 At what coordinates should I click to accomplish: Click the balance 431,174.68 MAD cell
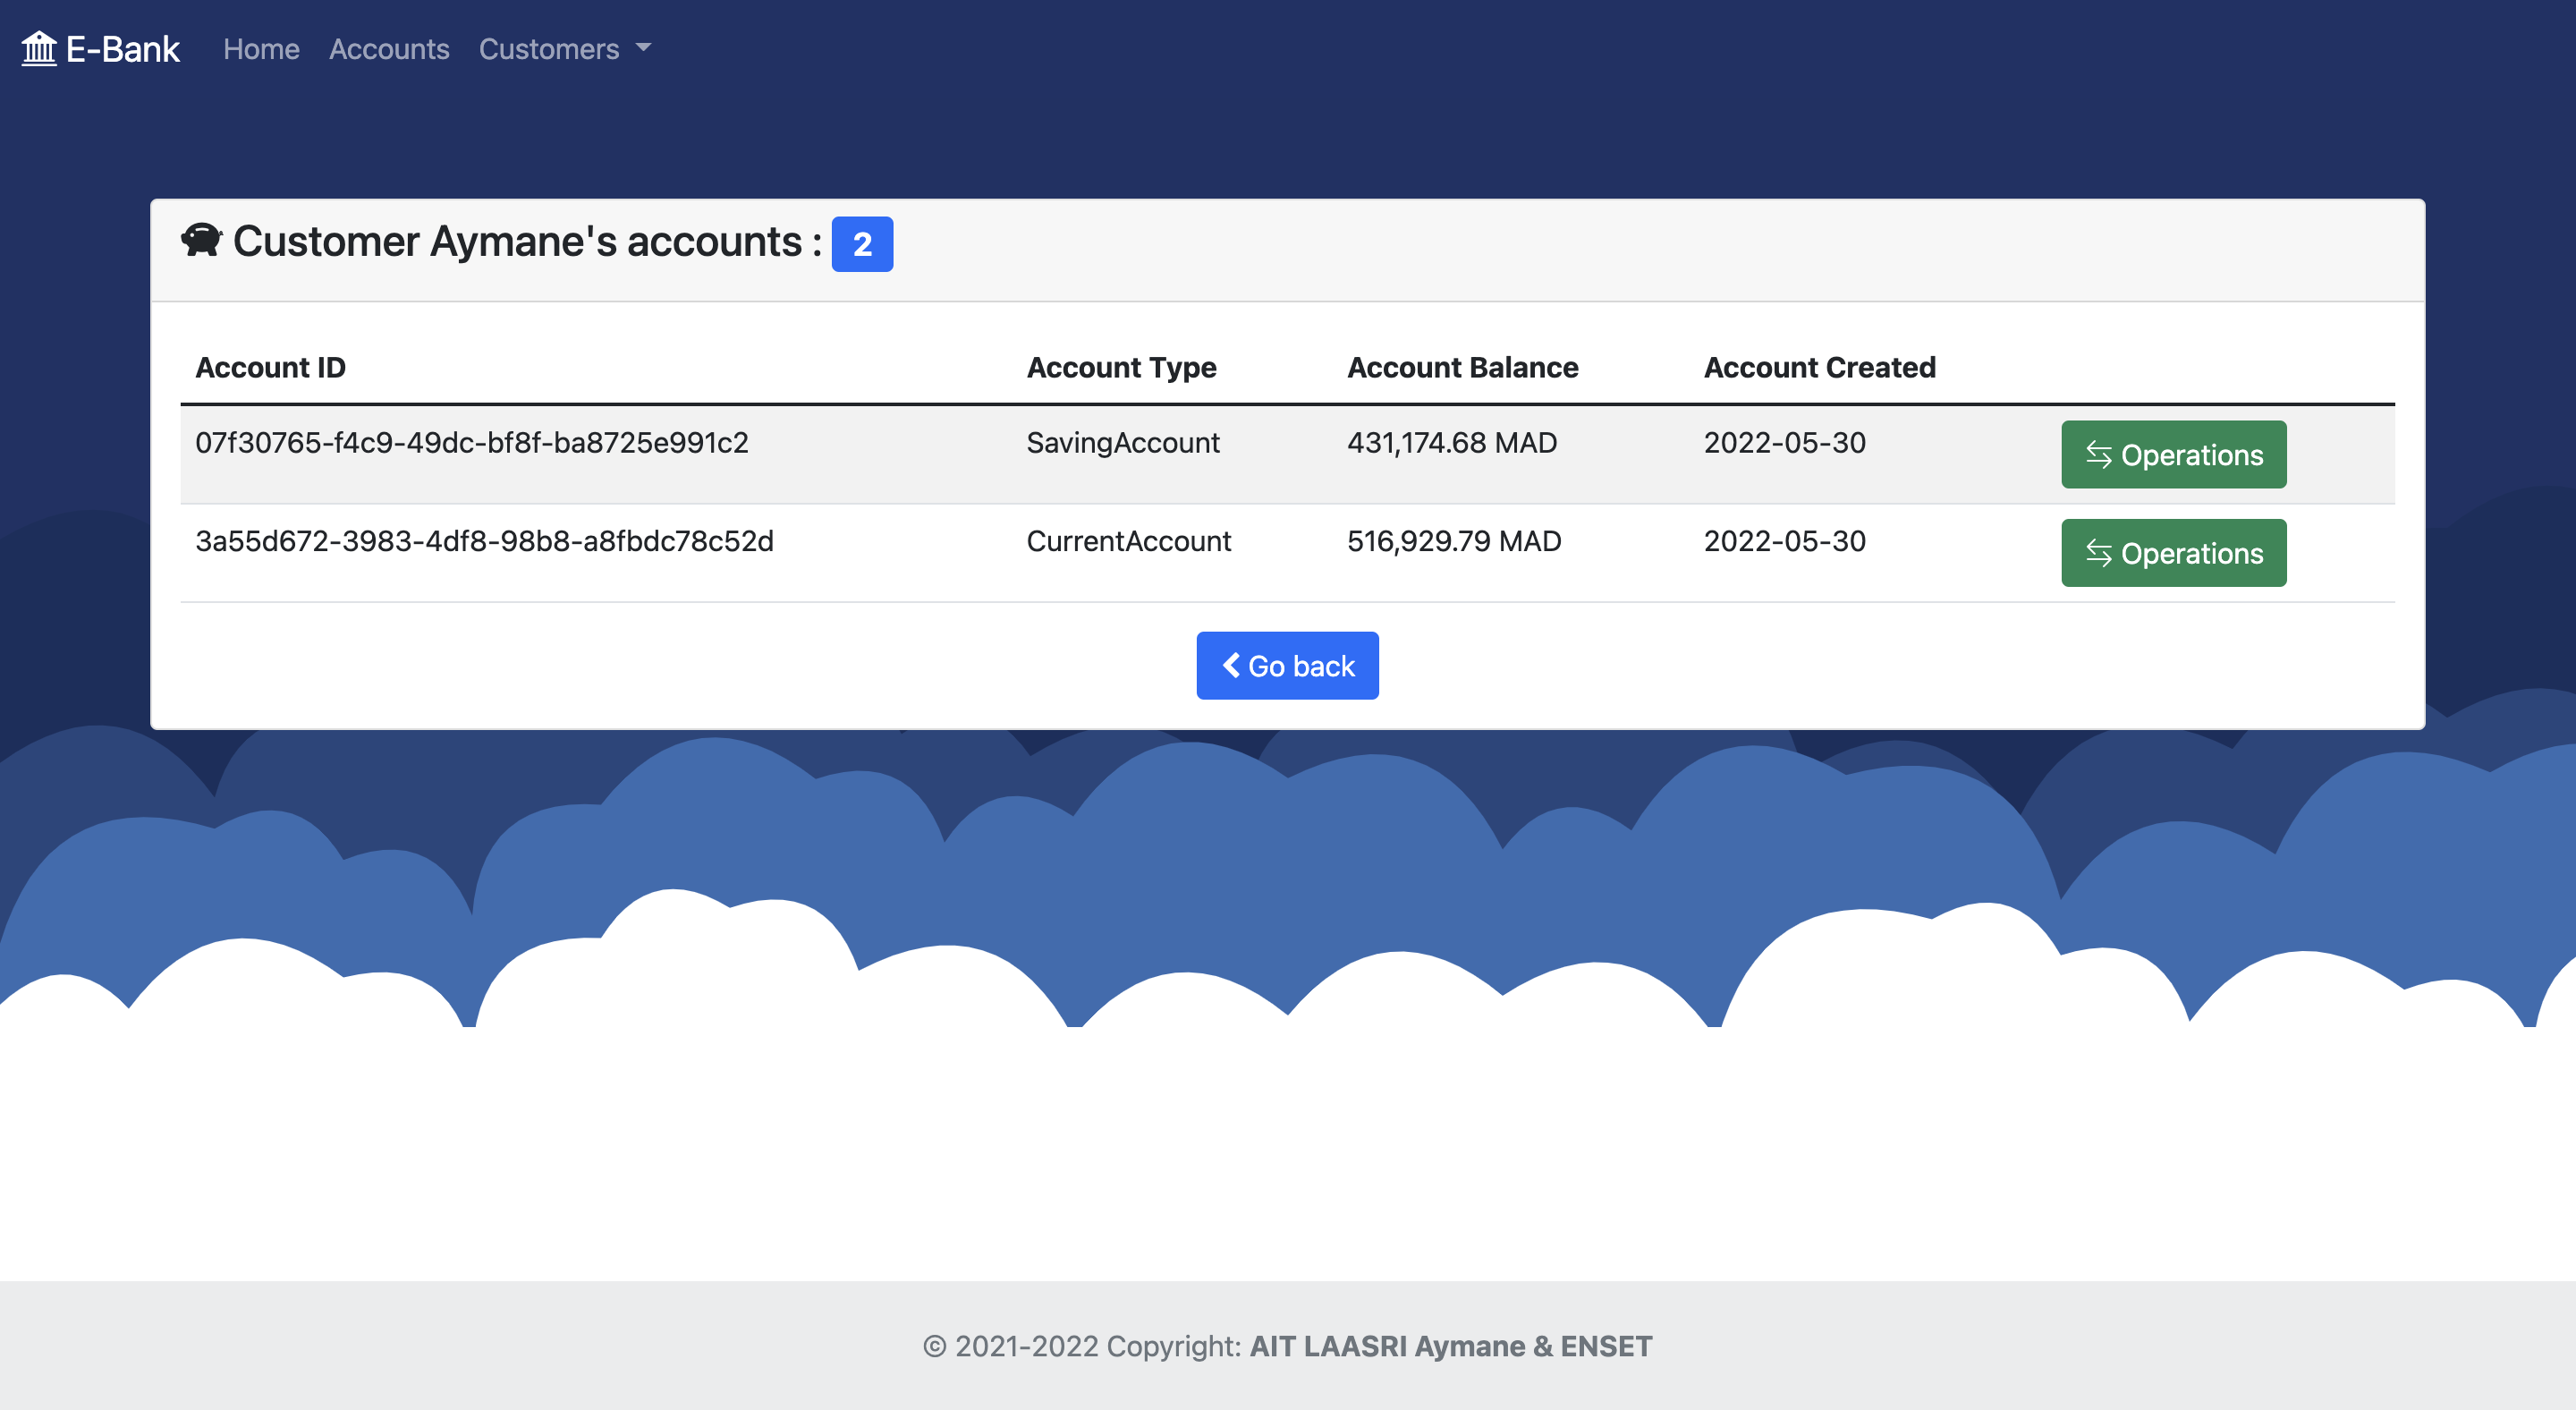point(1452,442)
